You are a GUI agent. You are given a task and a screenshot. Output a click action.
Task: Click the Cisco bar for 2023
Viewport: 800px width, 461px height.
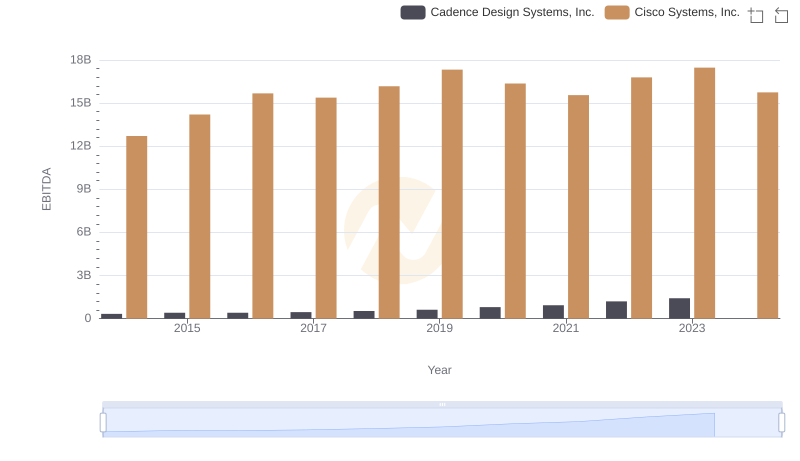point(705,193)
